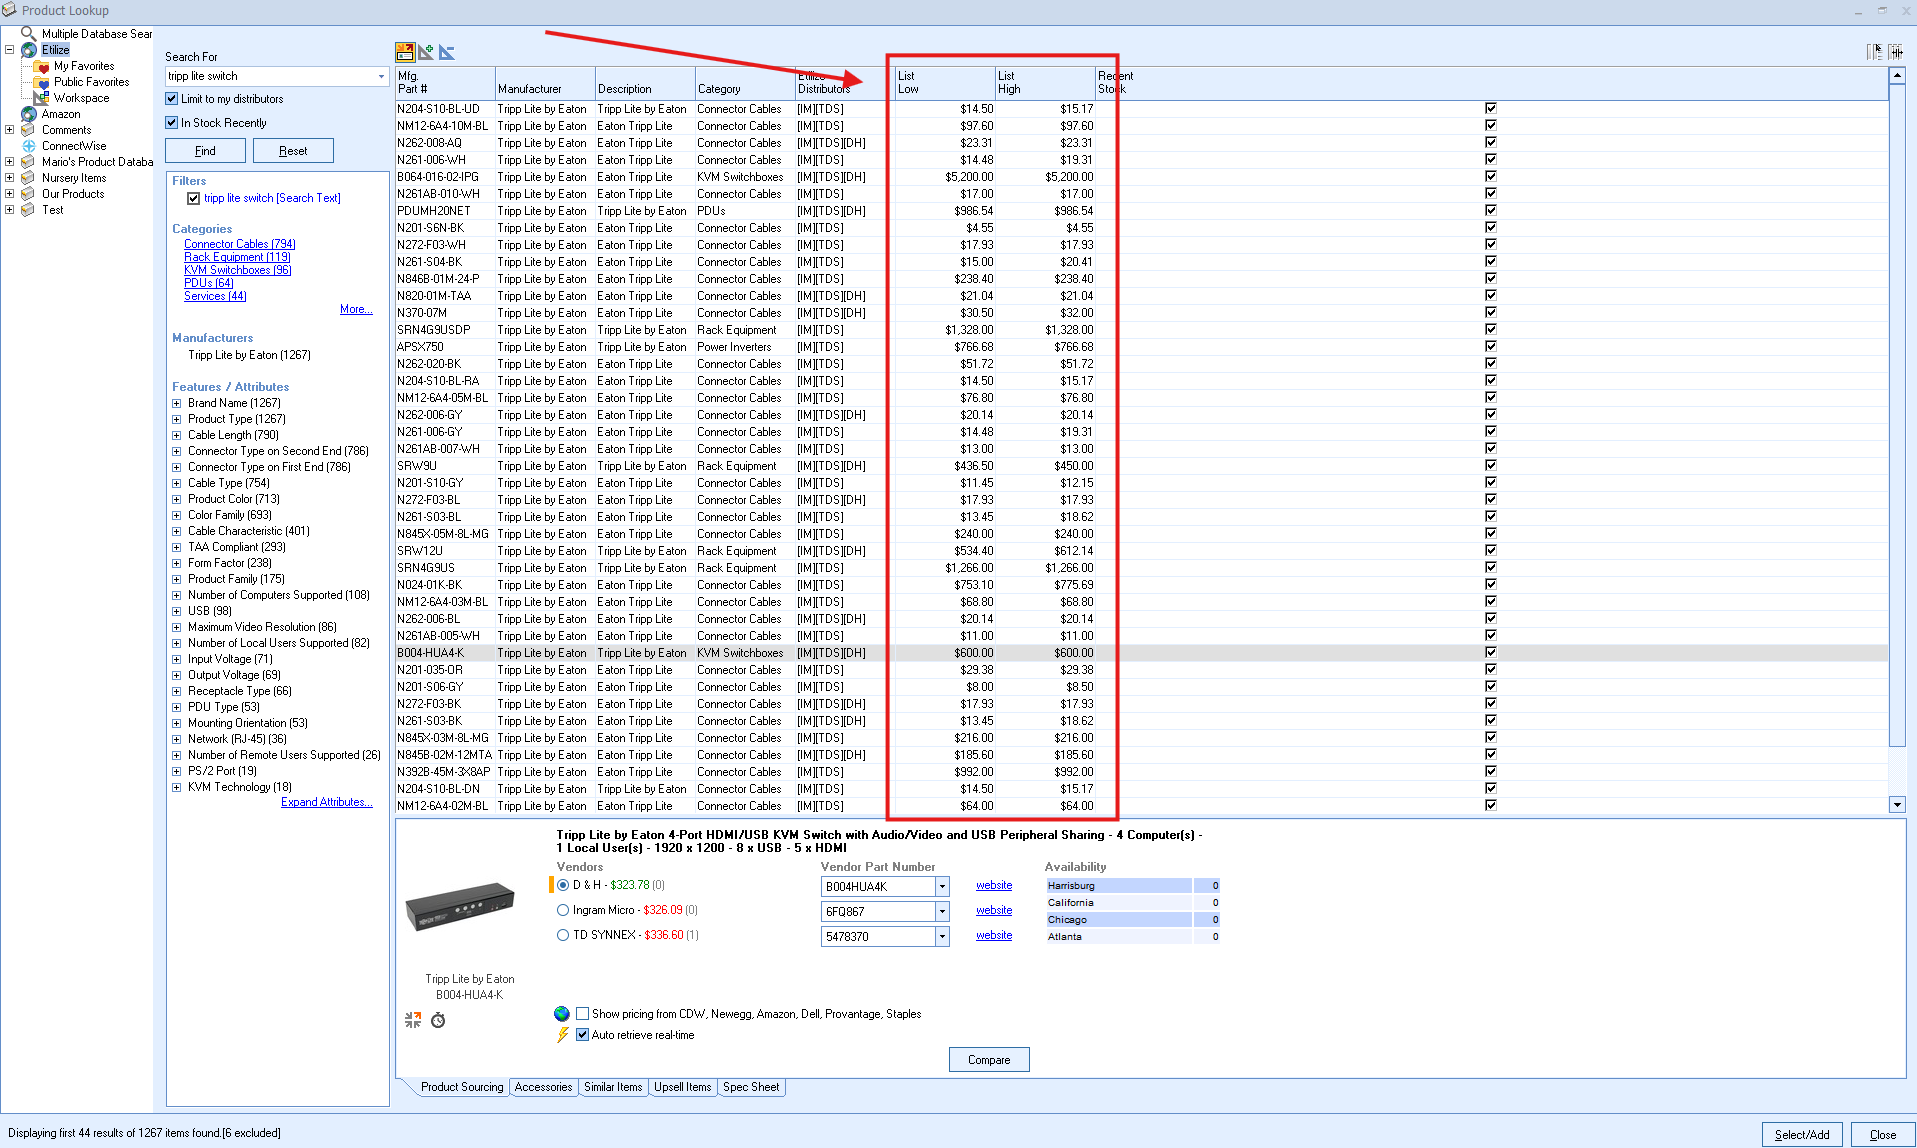Enable Show pricing from CDW, Newegg checkbox
1917x1148 pixels.
coord(582,1014)
